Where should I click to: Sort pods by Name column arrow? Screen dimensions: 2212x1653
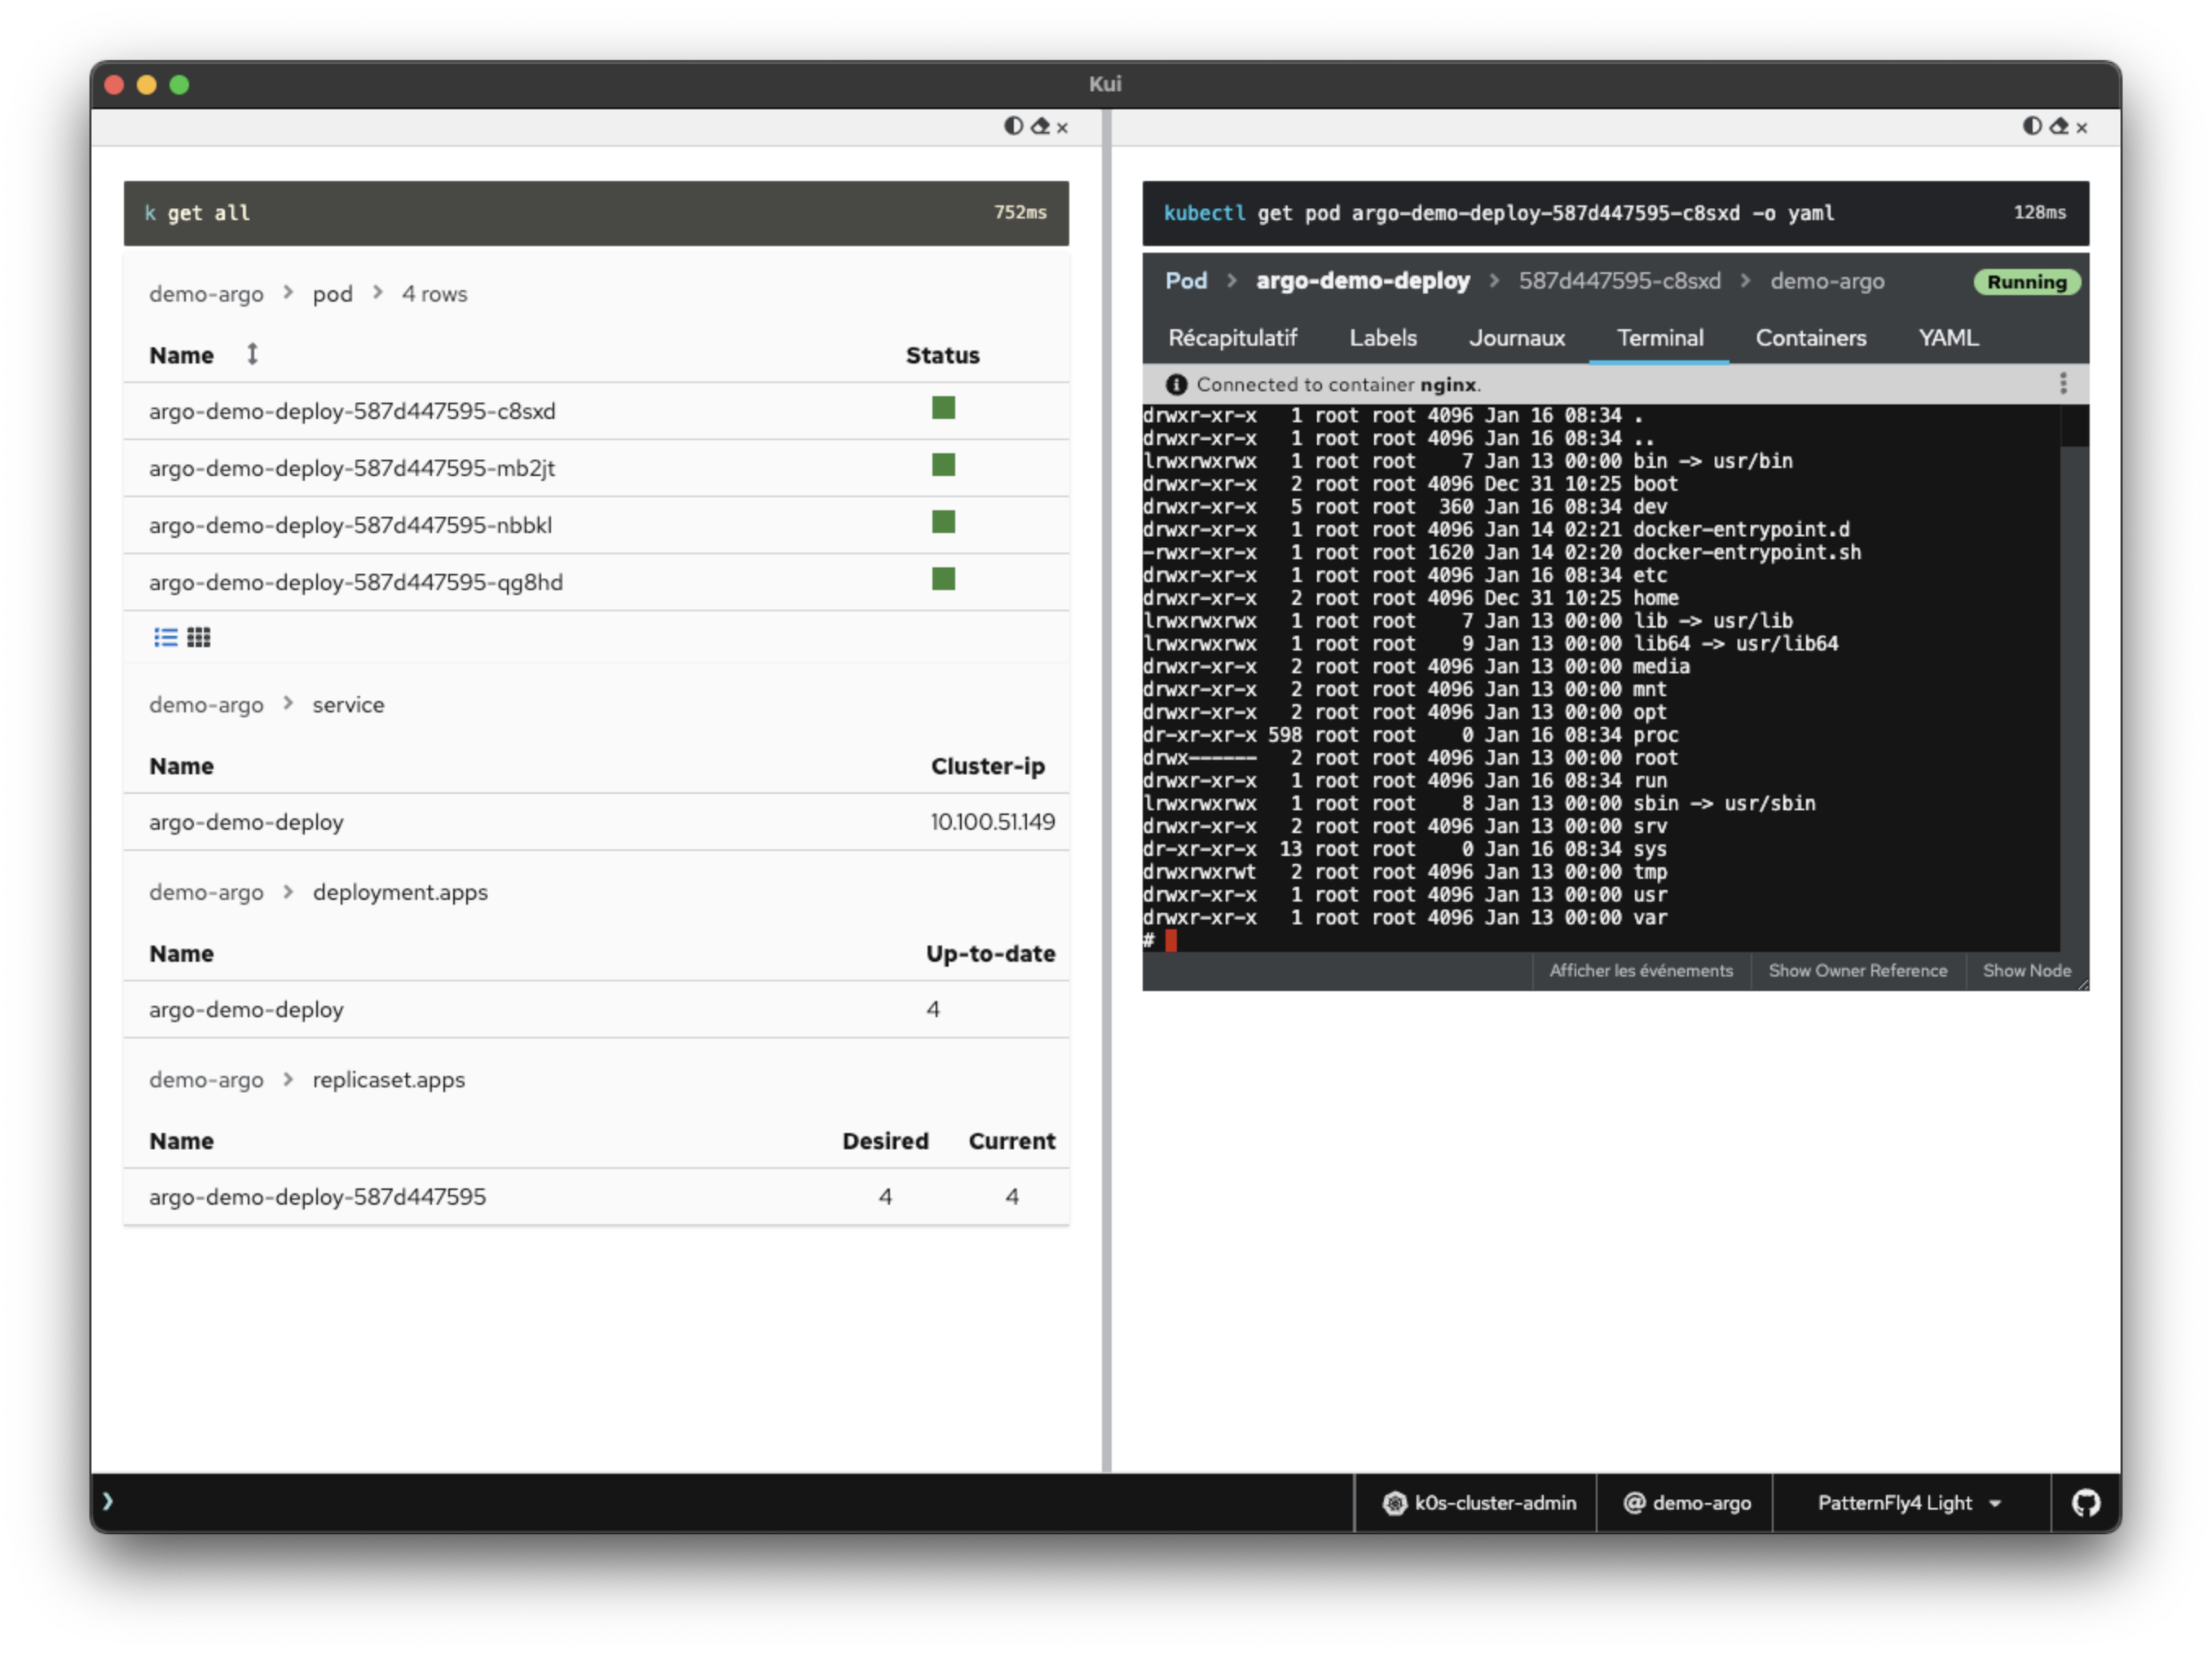(x=252, y=354)
